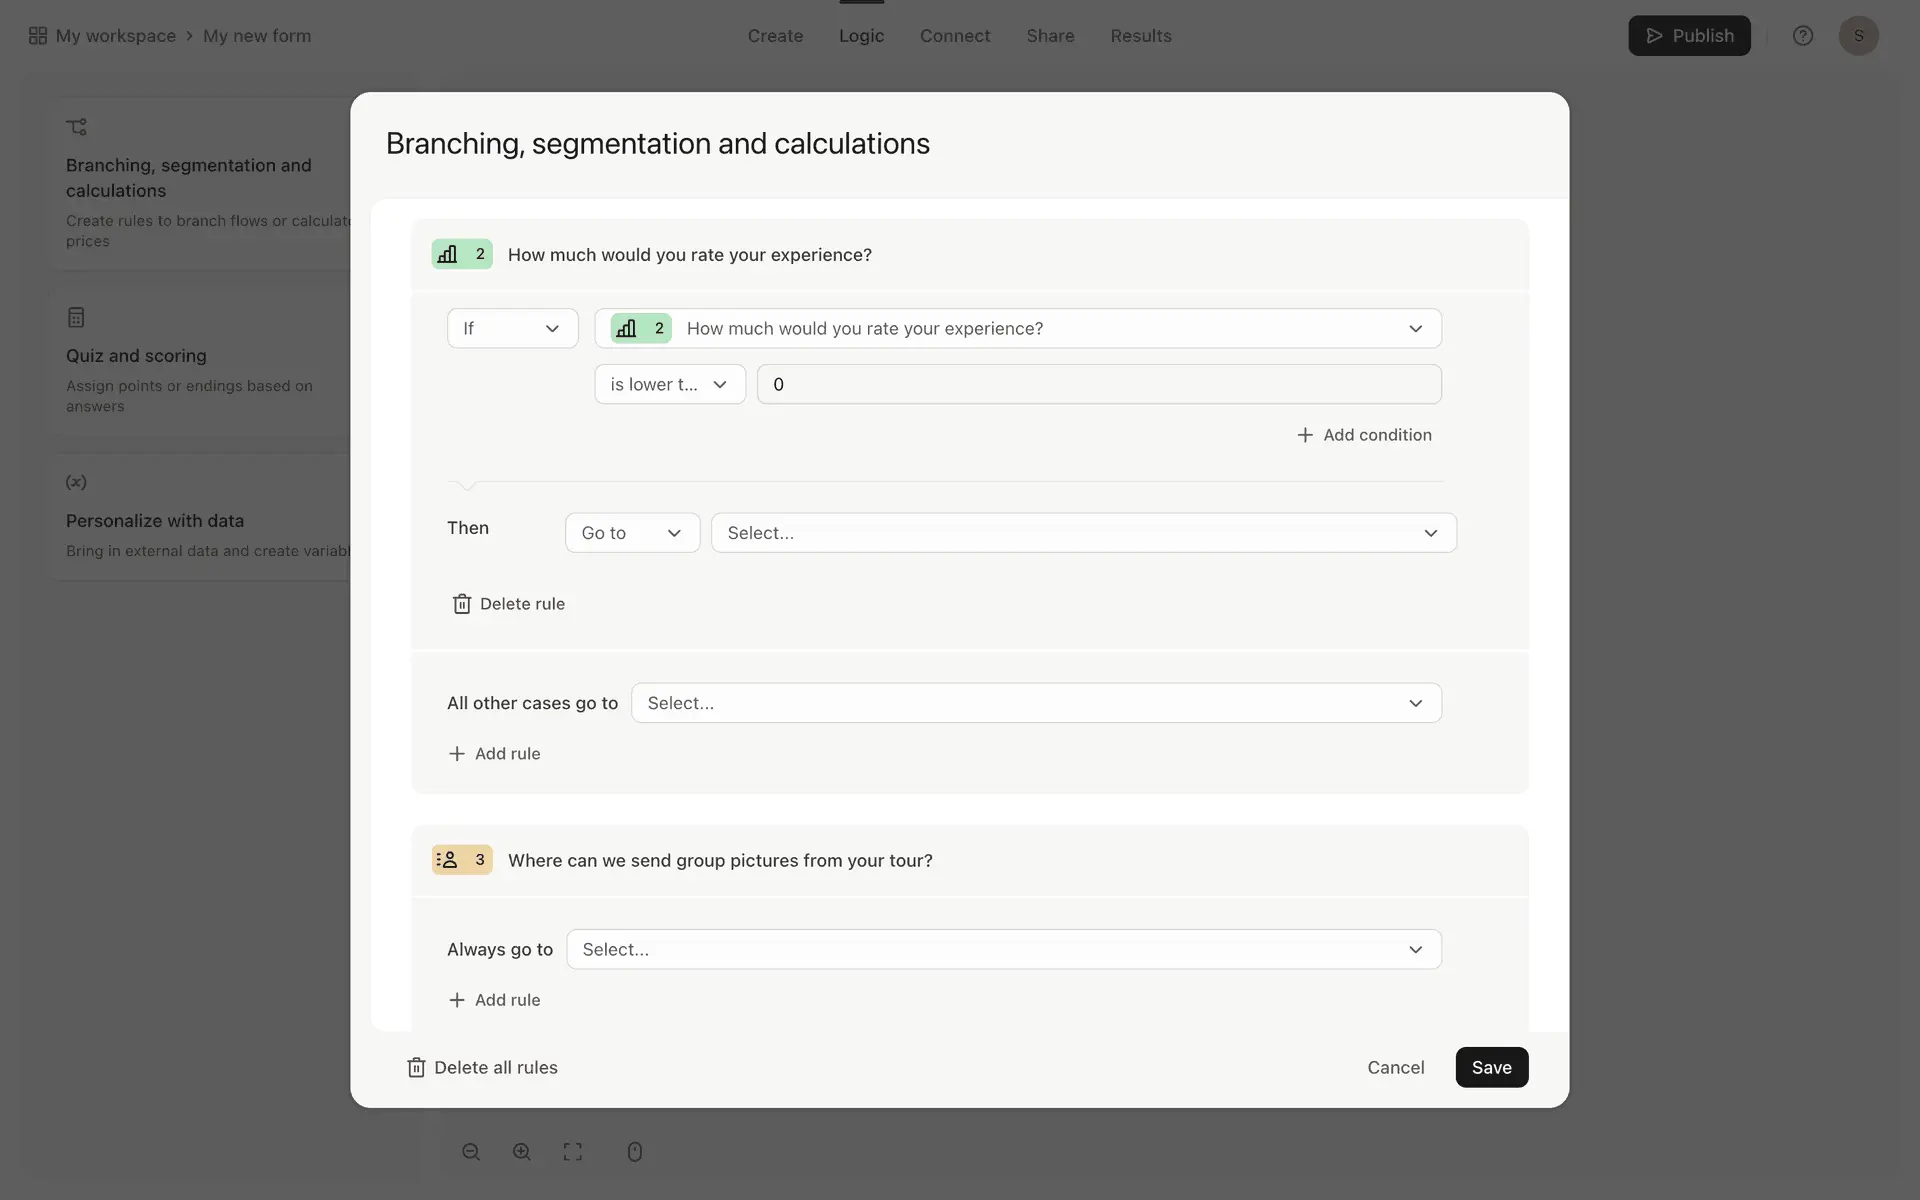Click the zoom out magnifier icon

coord(471,1152)
